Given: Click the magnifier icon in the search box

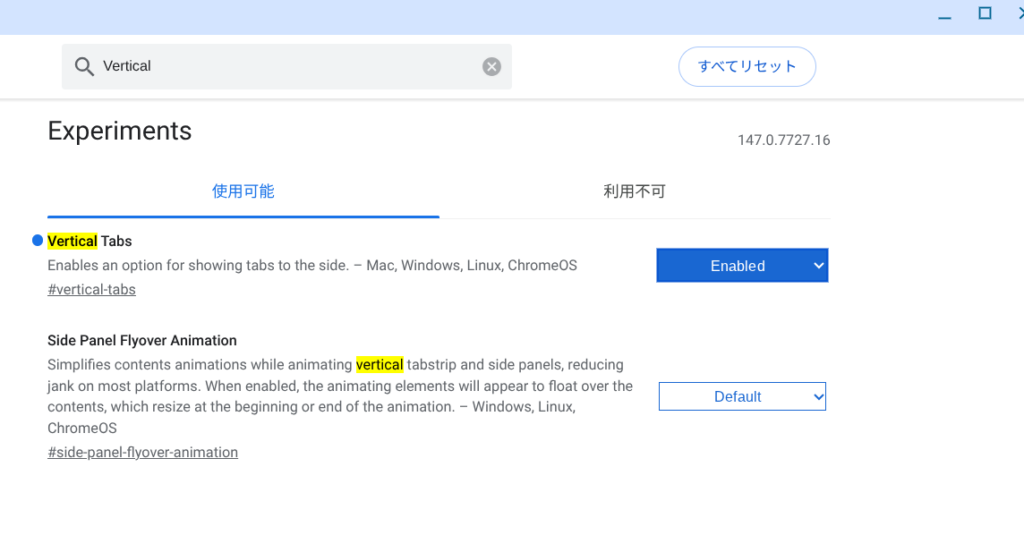Looking at the screenshot, I should (x=84, y=67).
